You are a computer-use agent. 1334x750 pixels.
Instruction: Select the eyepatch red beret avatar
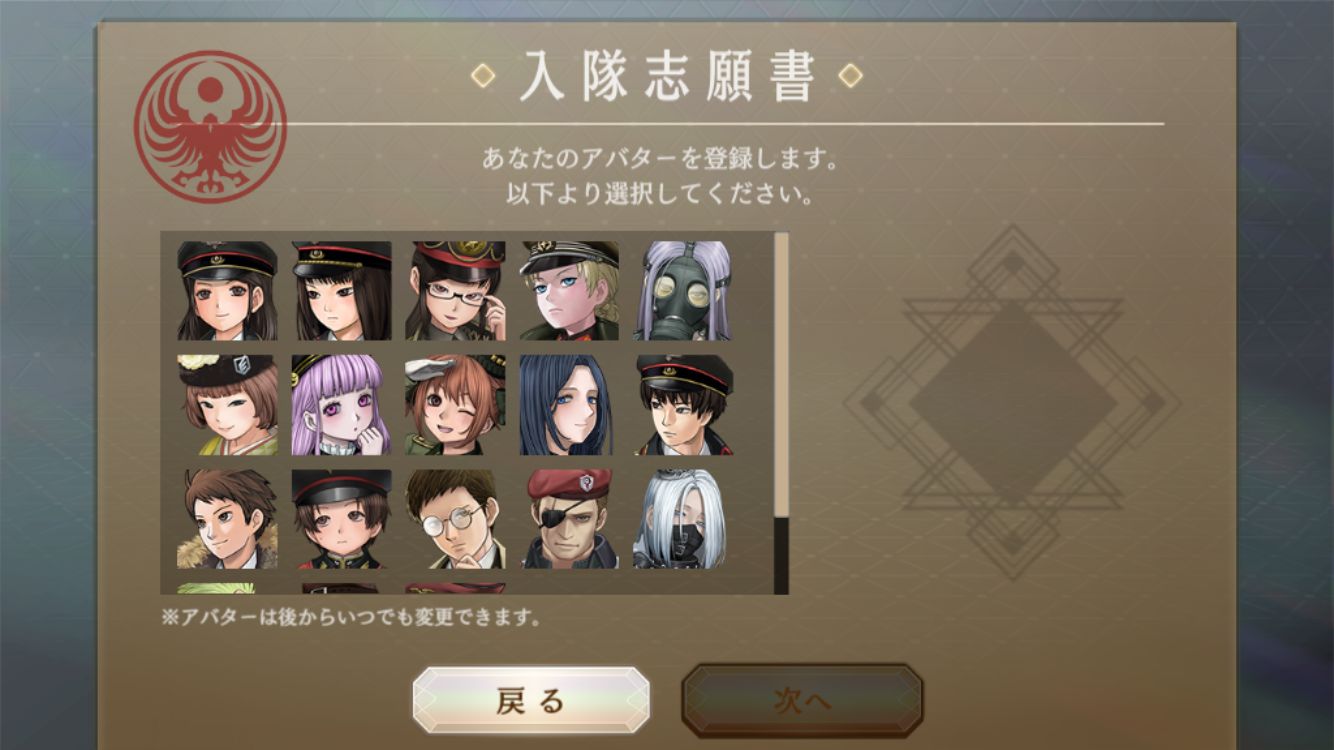click(x=569, y=519)
